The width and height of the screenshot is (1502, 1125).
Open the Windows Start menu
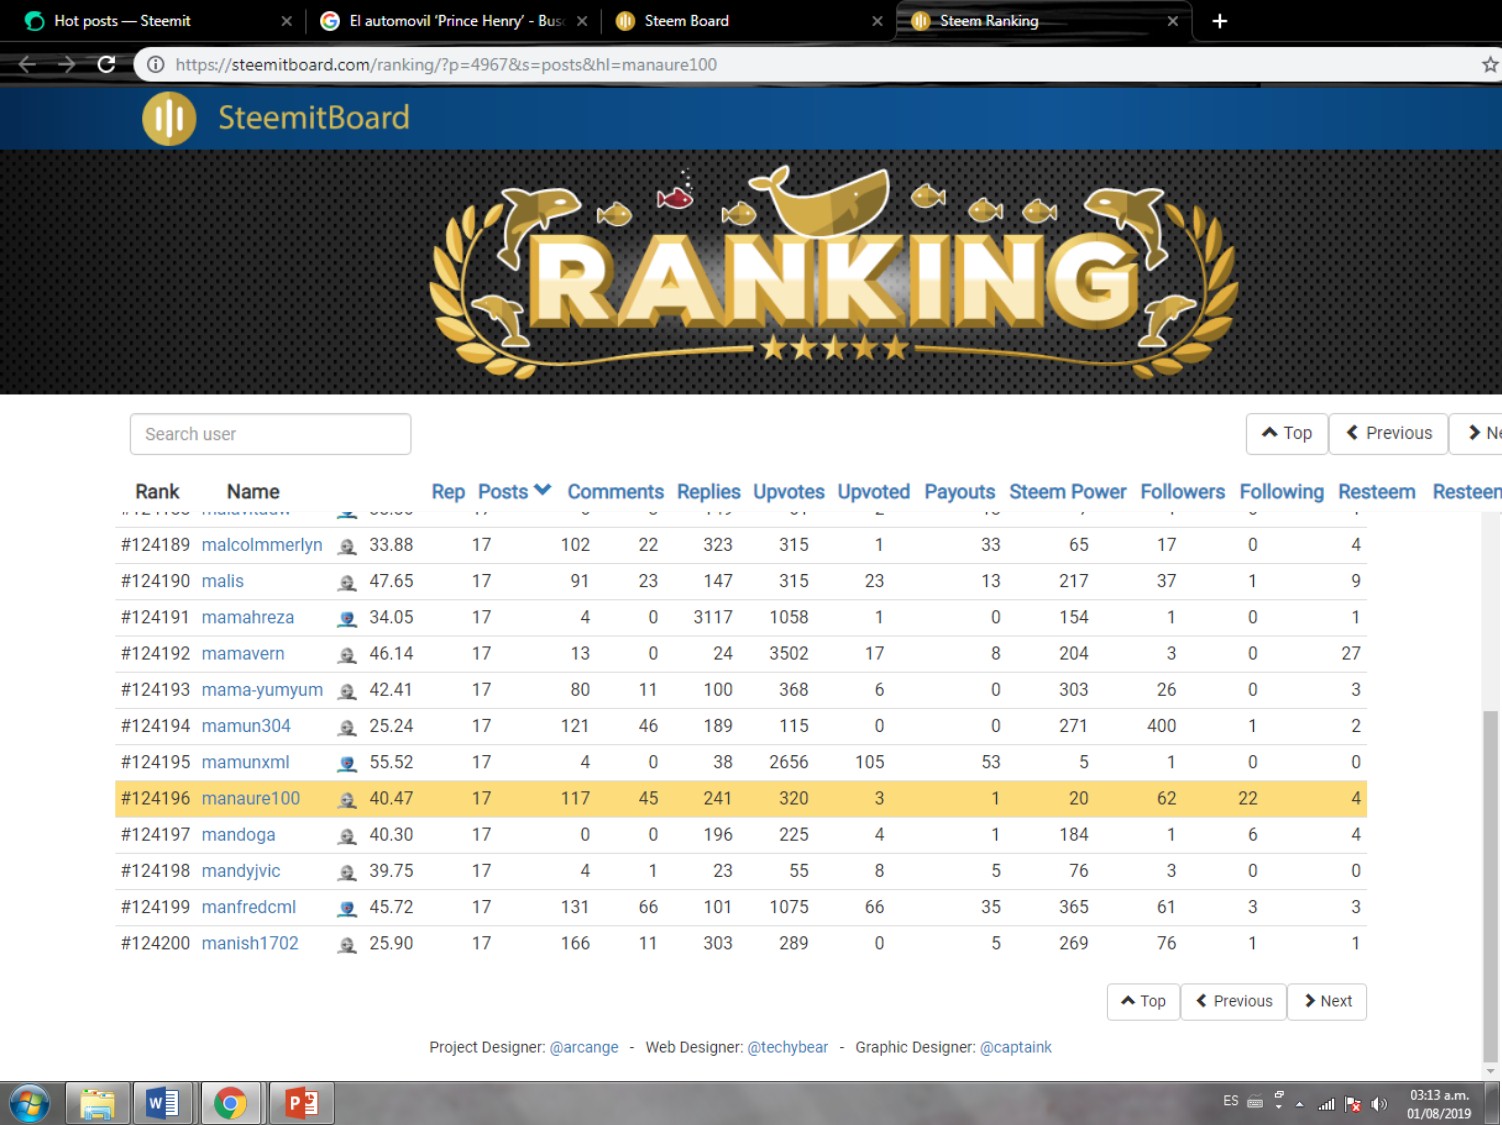pos(28,1104)
